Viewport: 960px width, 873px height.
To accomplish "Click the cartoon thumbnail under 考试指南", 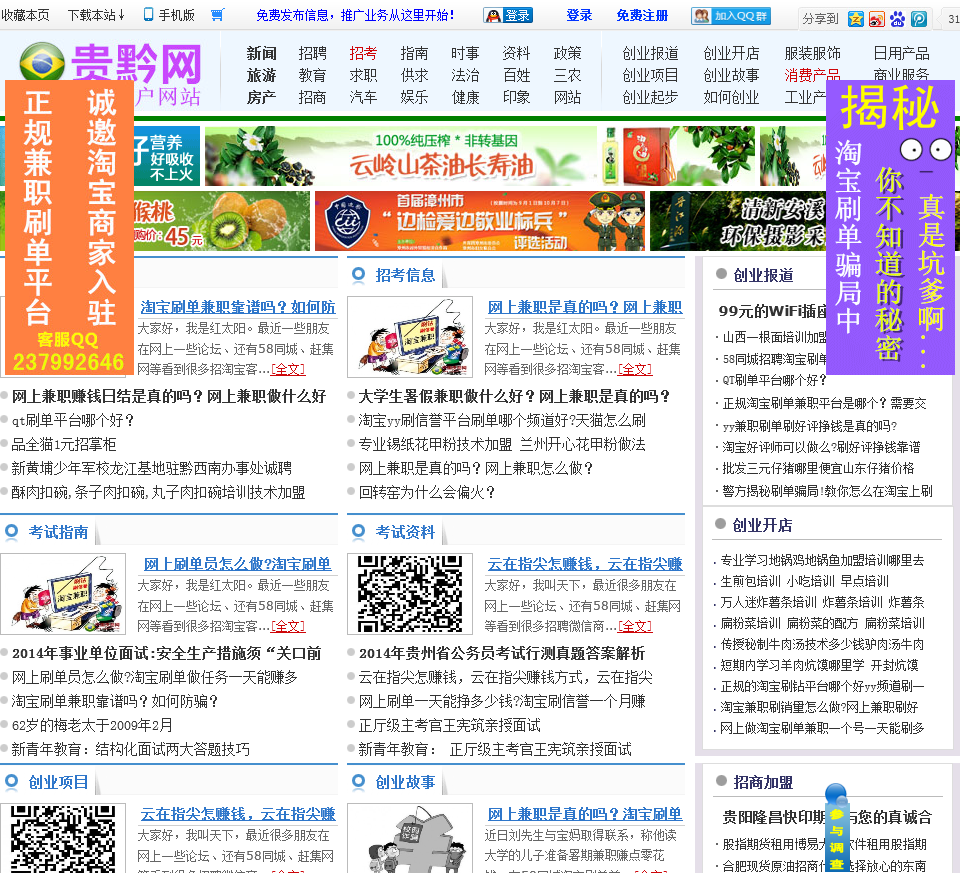I will tap(63, 594).
